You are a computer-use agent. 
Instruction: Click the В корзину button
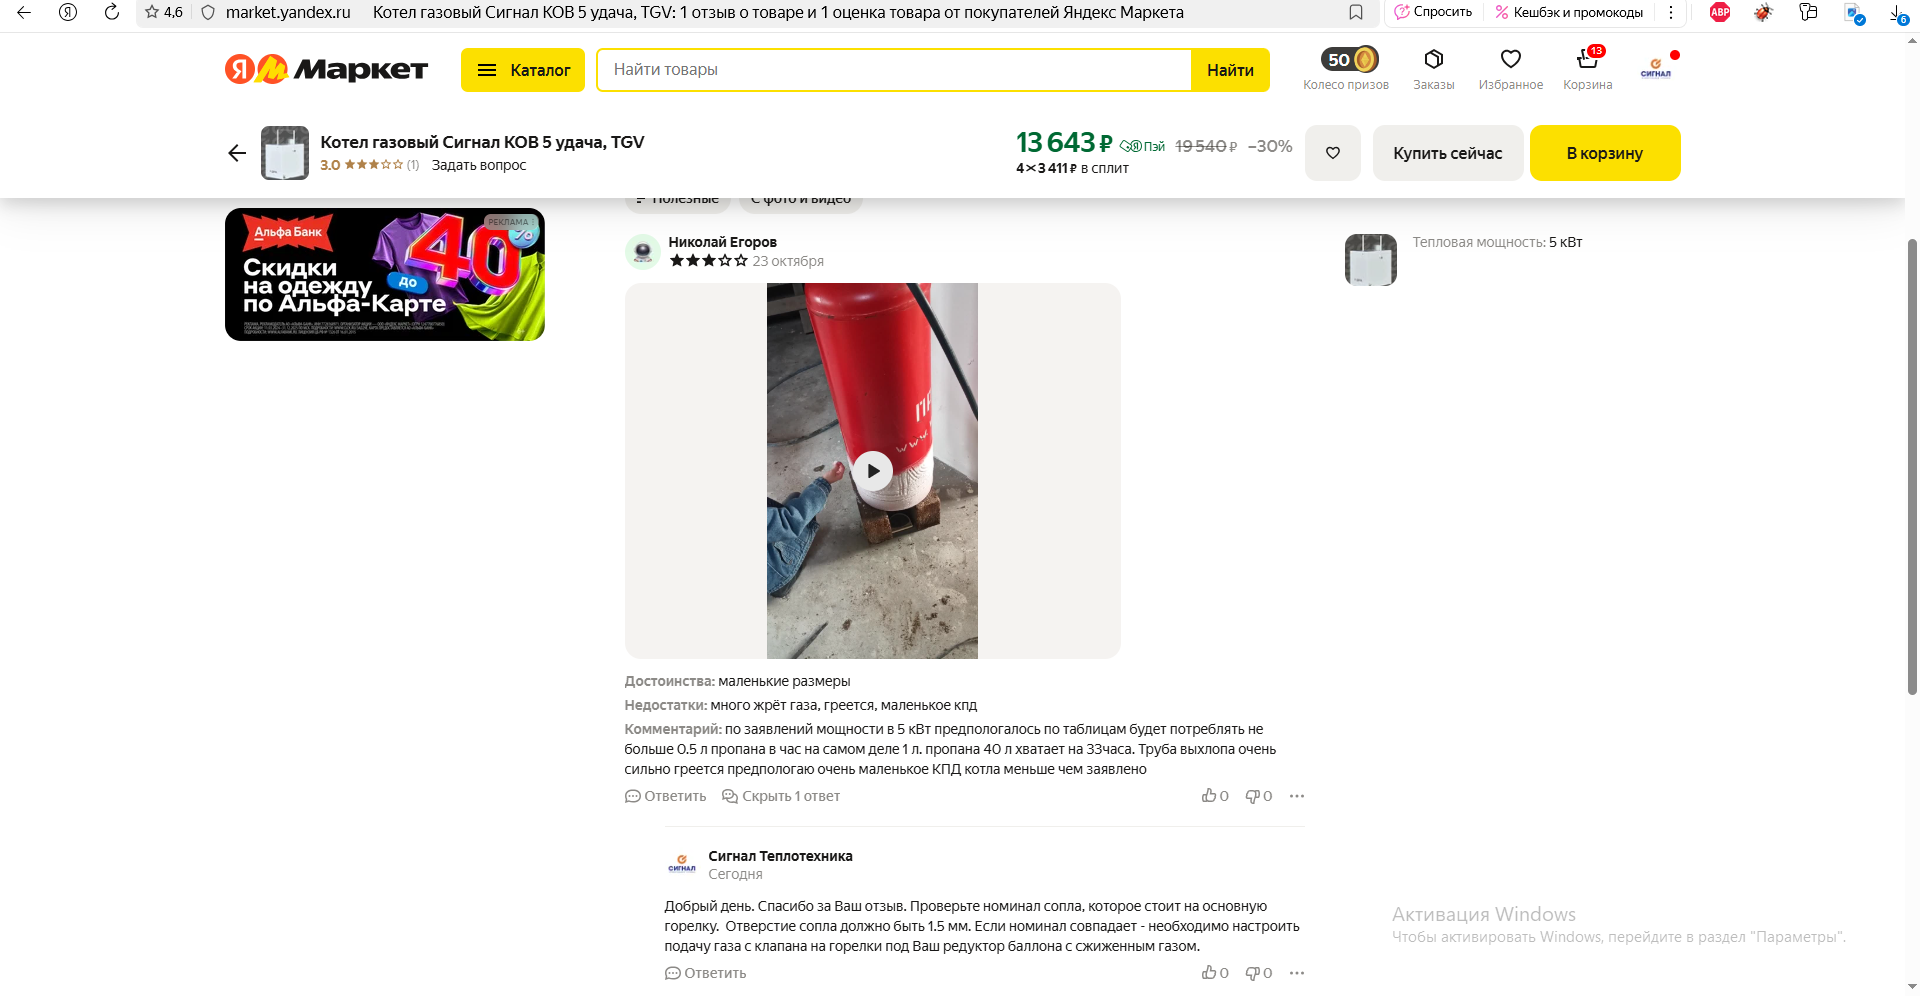tap(1605, 153)
